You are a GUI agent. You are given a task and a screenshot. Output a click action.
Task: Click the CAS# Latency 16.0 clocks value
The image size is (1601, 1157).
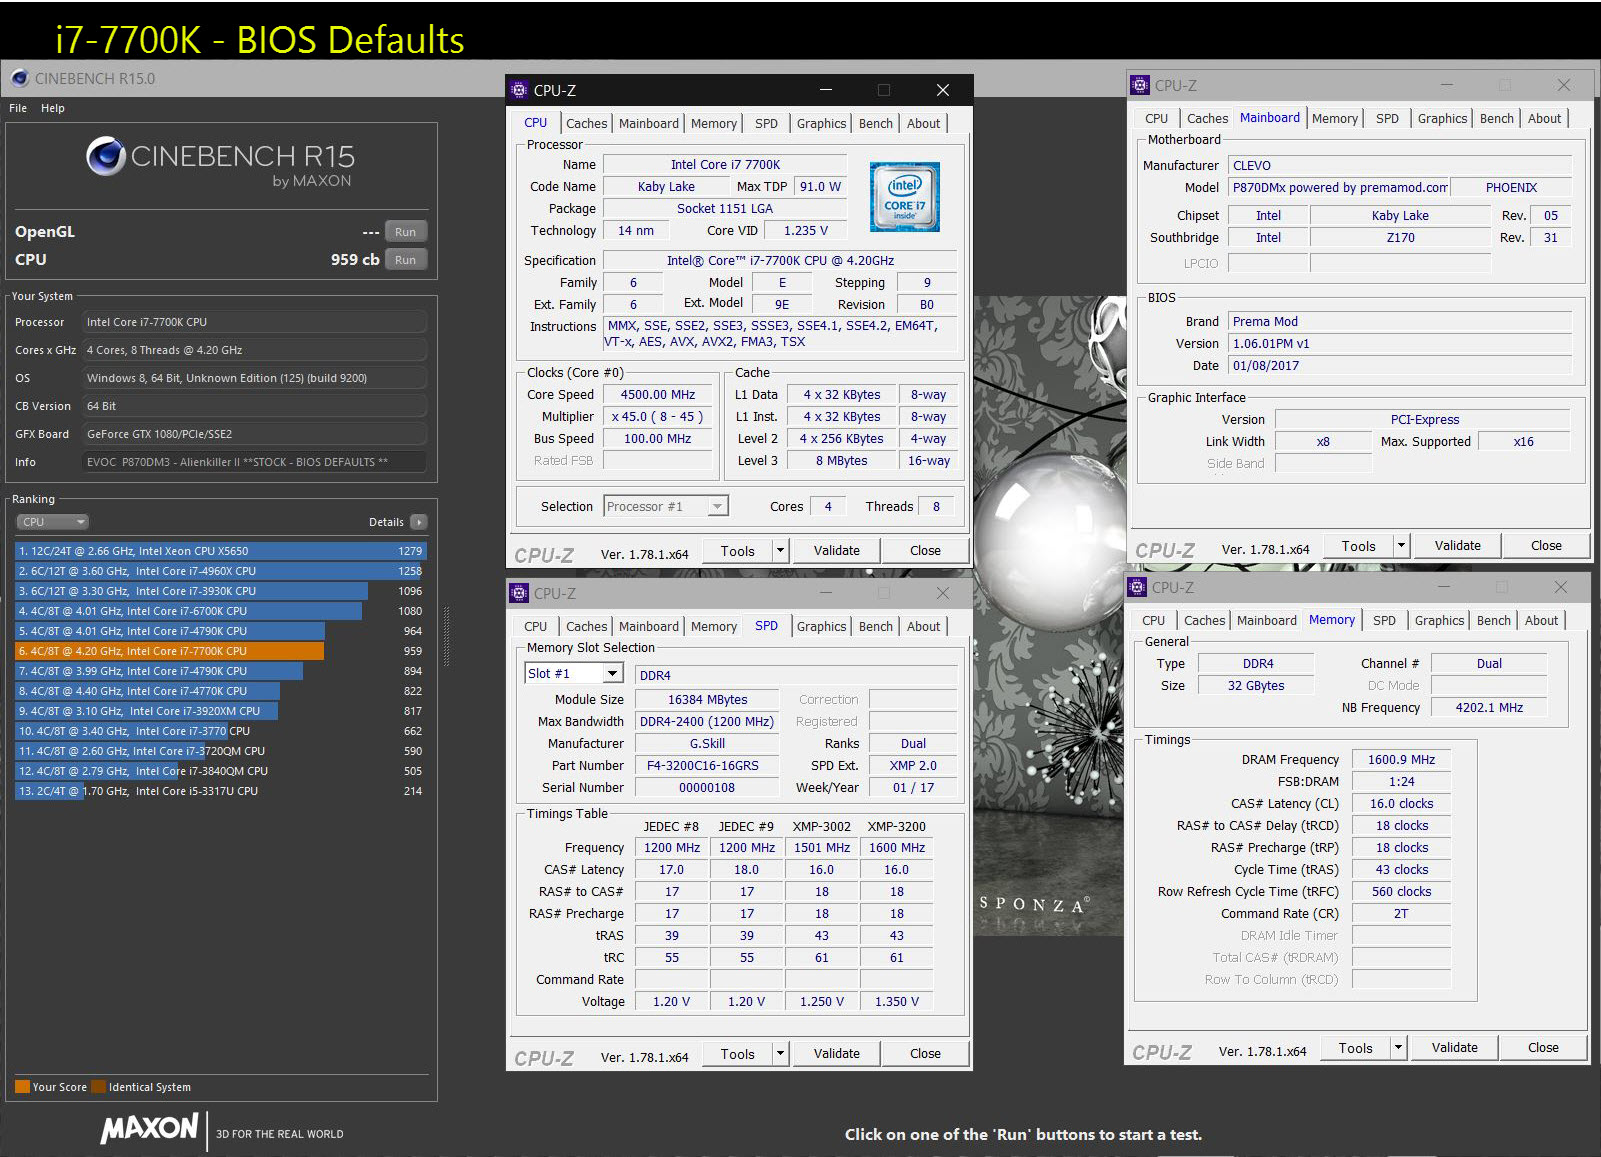[1401, 804]
